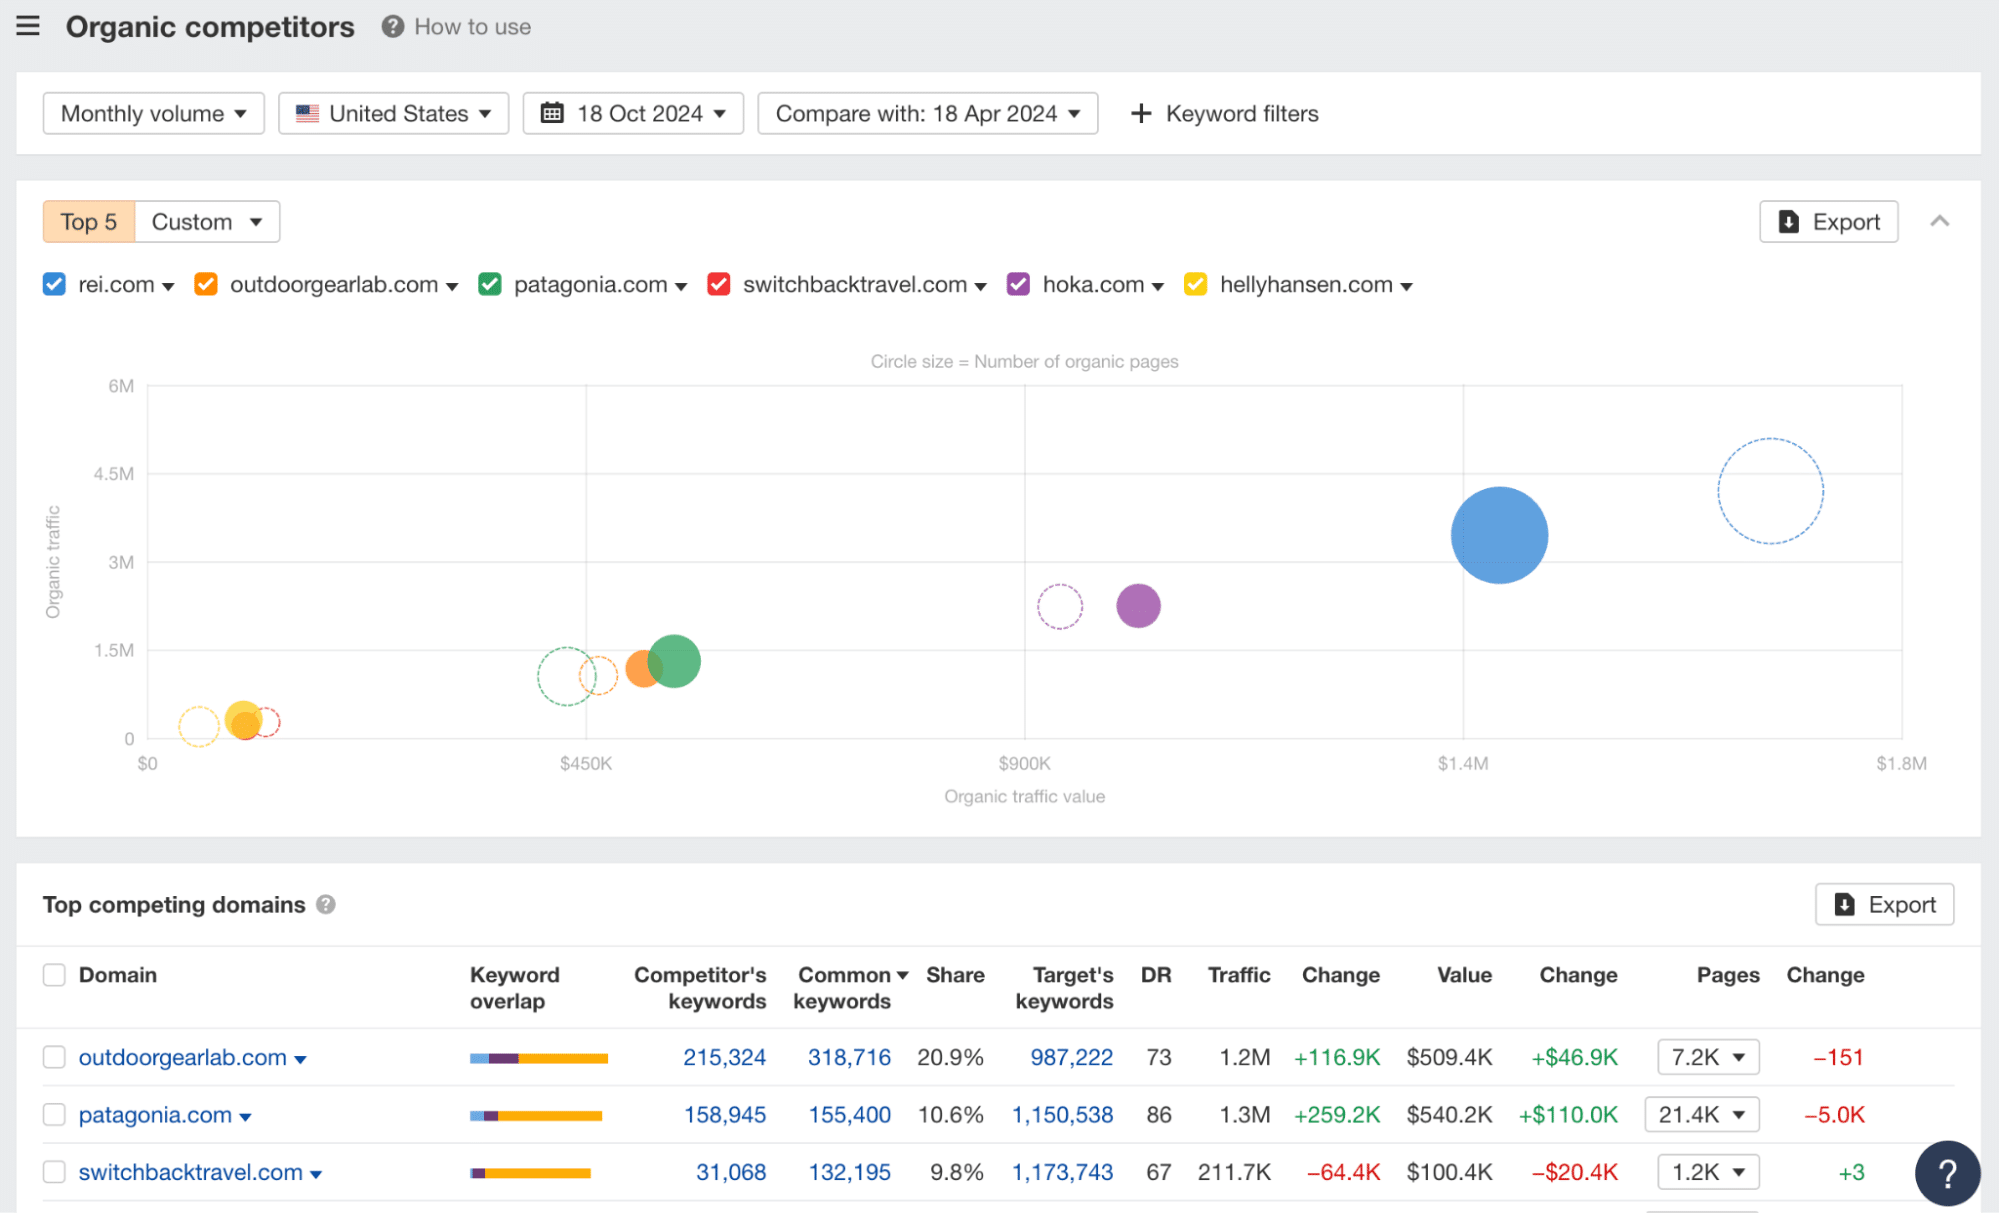Open target's keywords 987,222 link
This screenshot has width=1999, height=1214.
pyautogui.click(x=1071, y=1057)
